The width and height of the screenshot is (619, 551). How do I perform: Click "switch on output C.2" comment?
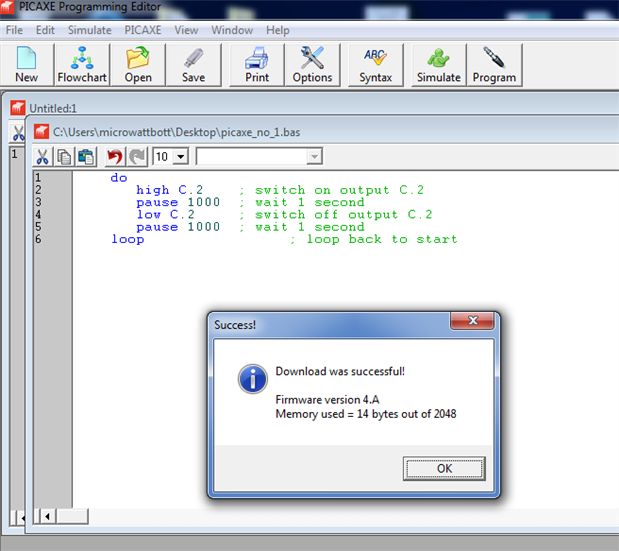(x=339, y=190)
